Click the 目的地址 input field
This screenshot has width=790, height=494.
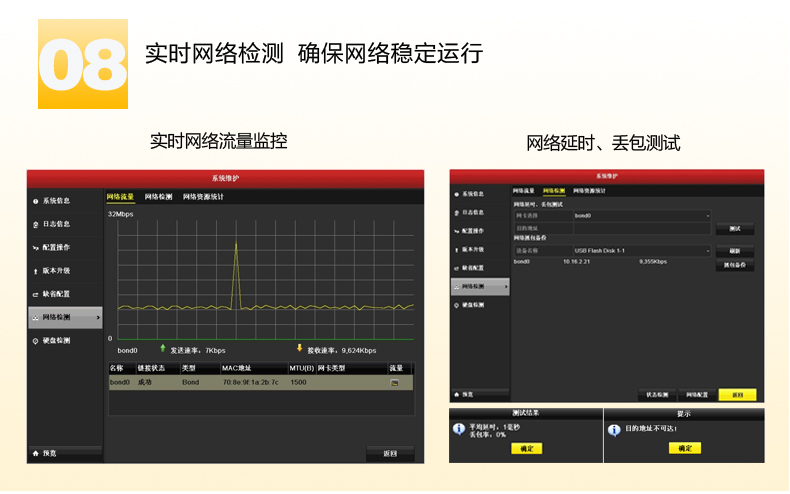[x=642, y=228]
